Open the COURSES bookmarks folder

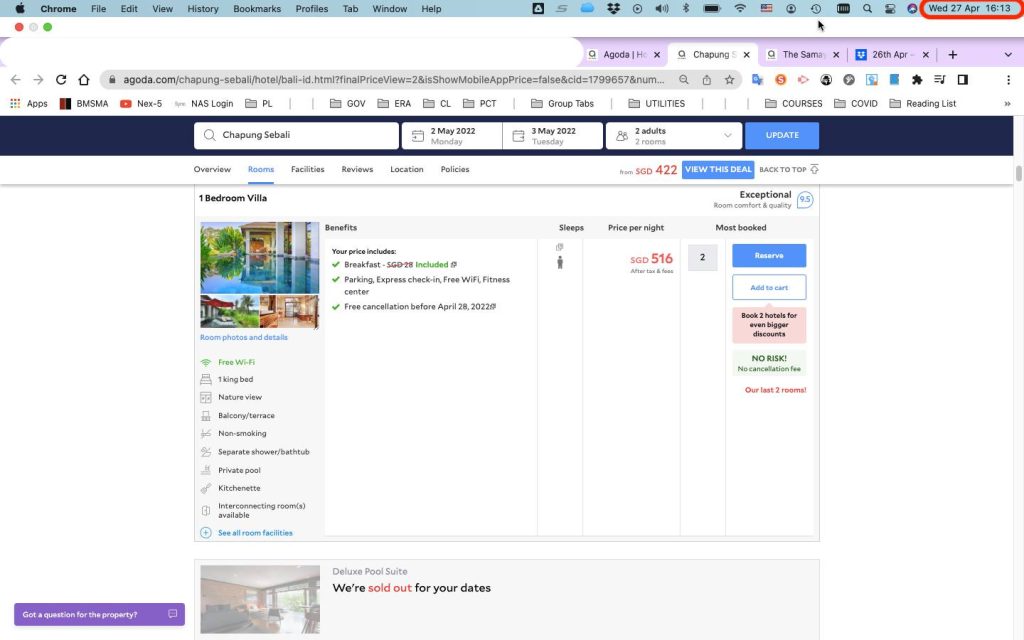pyautogui.click(x=793, y=103)
